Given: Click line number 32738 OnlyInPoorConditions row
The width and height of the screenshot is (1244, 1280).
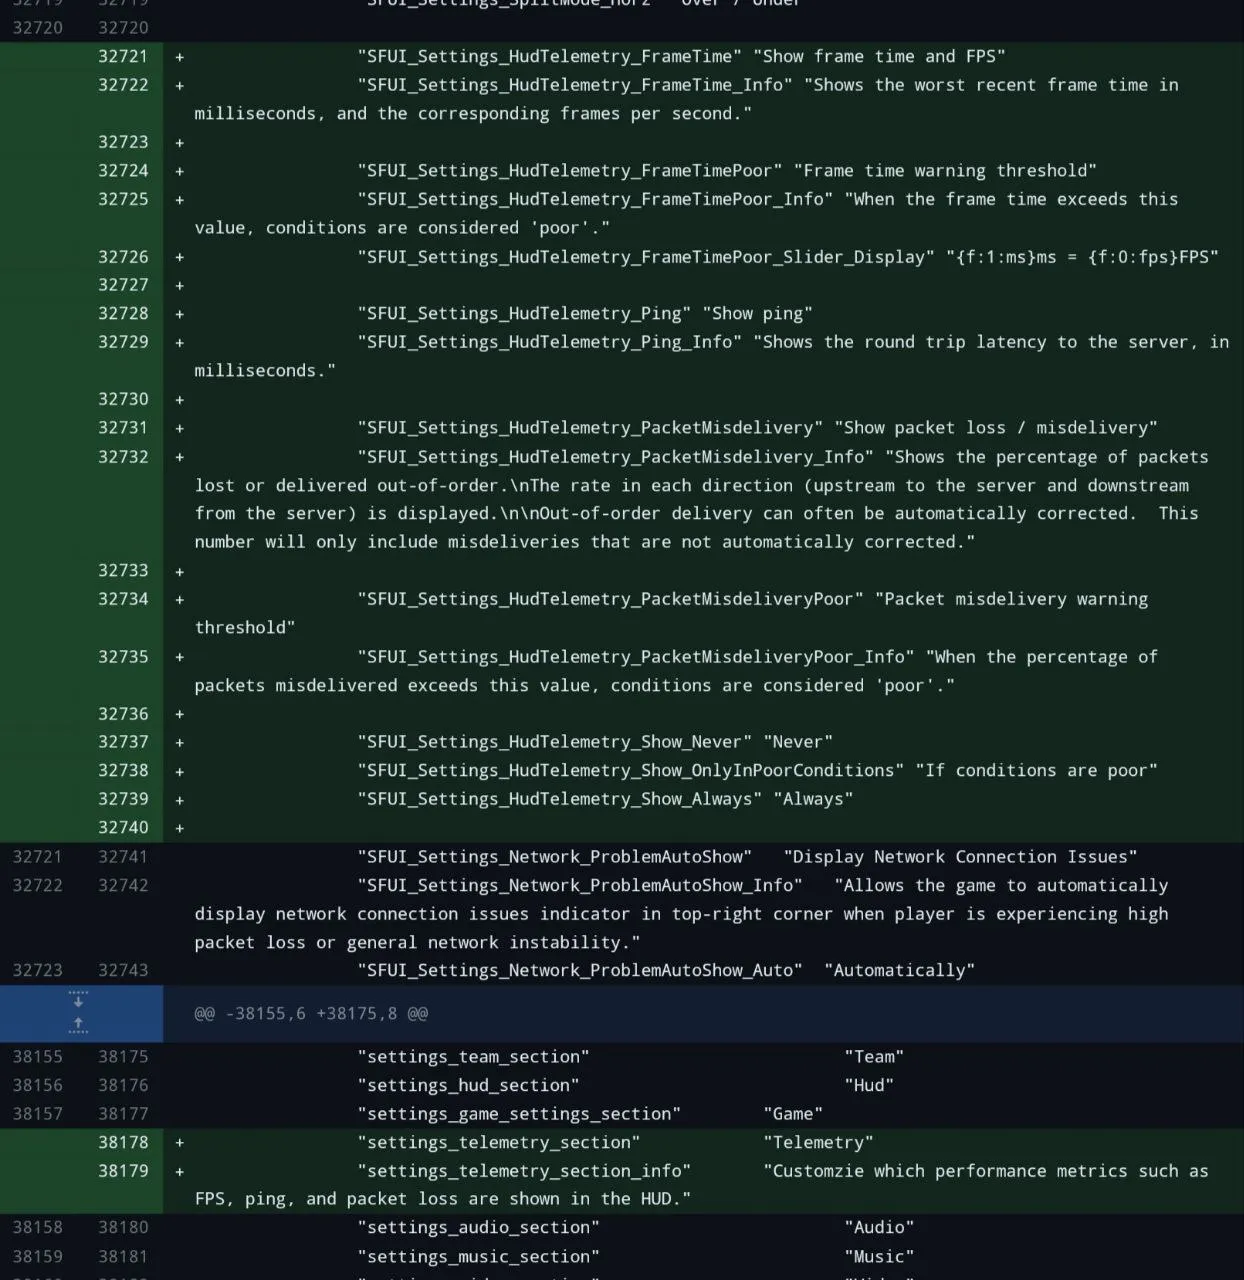Looking at the screenshot, I should click(123, 771).
